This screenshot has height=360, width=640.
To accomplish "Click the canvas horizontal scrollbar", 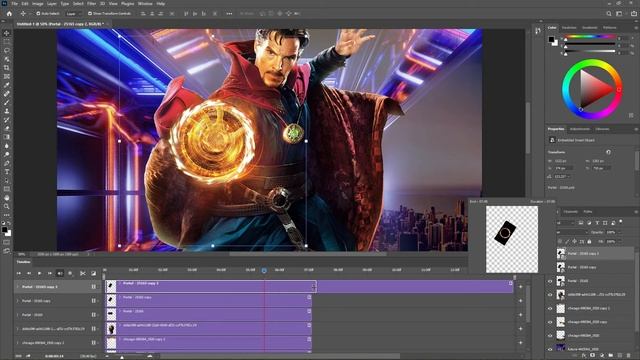I will (x=308, y=254).
